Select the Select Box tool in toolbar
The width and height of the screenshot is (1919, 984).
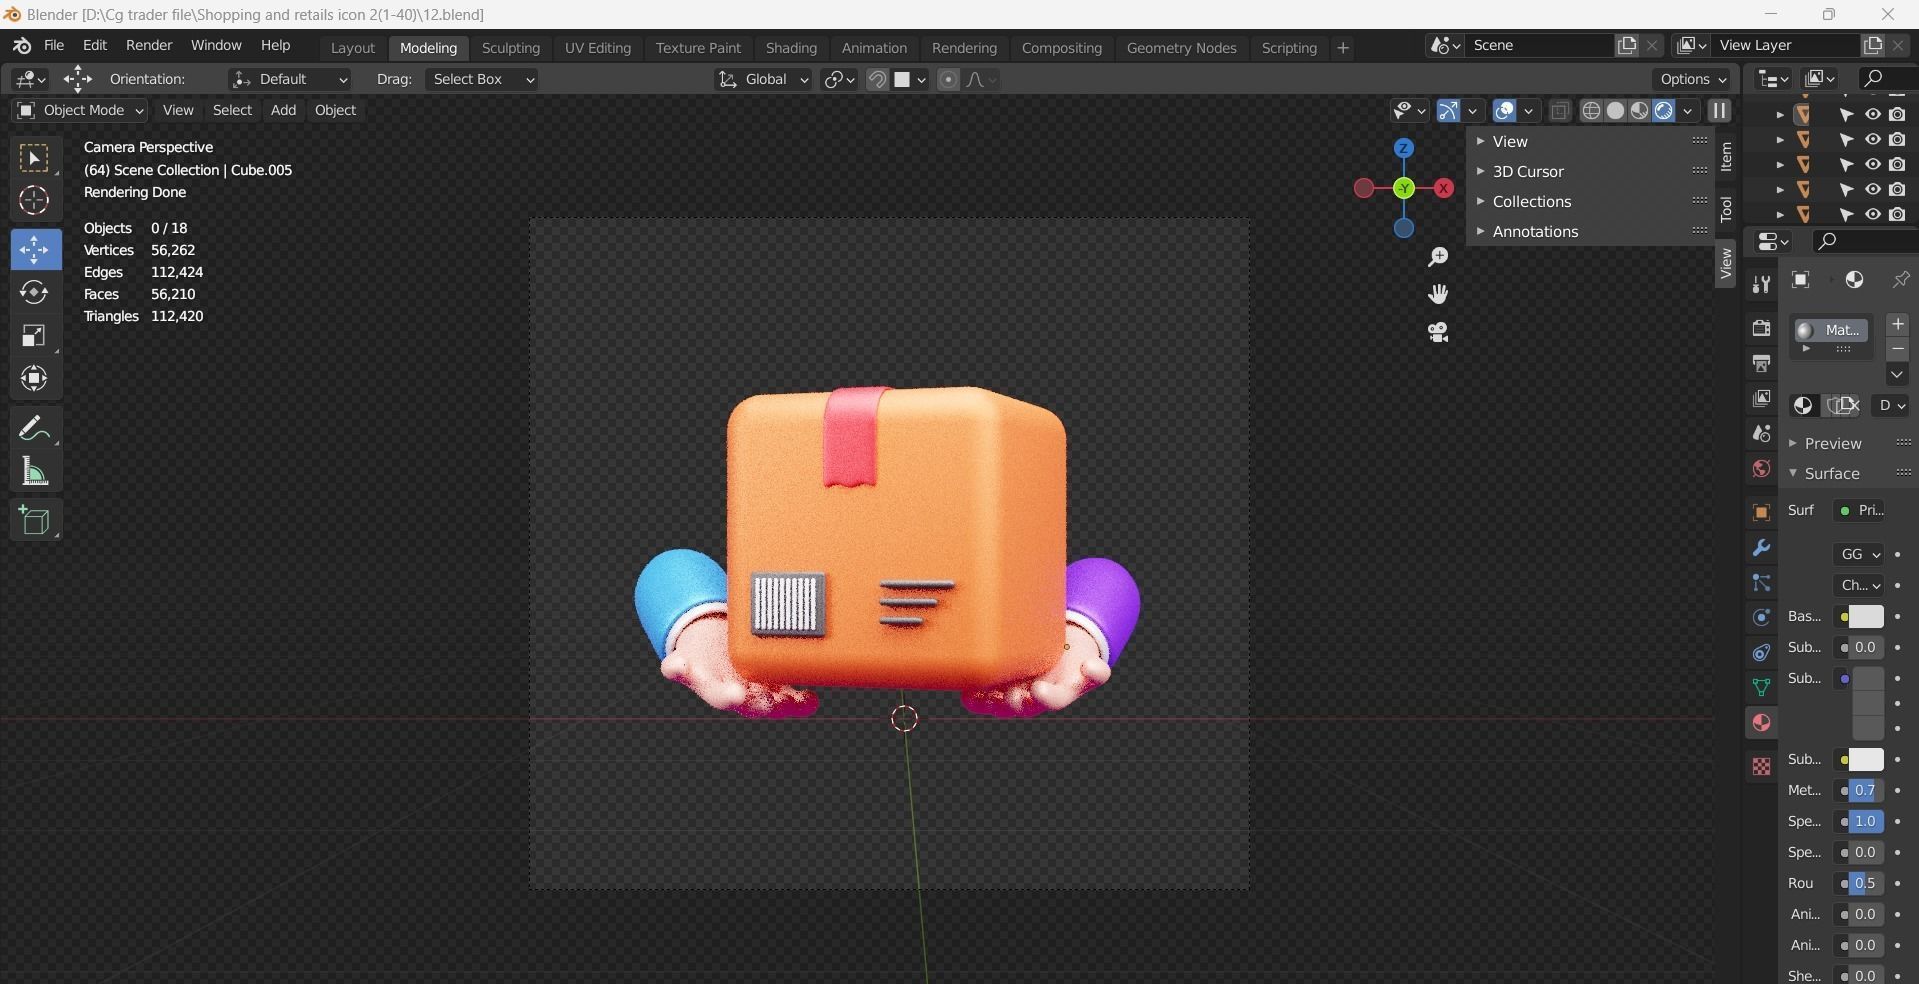[35, 159]
